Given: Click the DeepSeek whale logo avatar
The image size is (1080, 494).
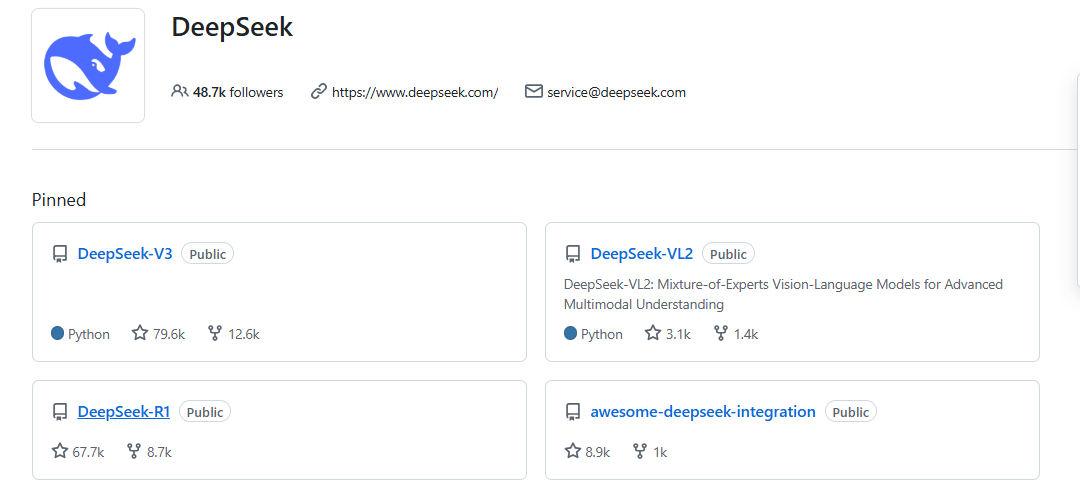Looking at the screenshot, I should pos(88,65).
